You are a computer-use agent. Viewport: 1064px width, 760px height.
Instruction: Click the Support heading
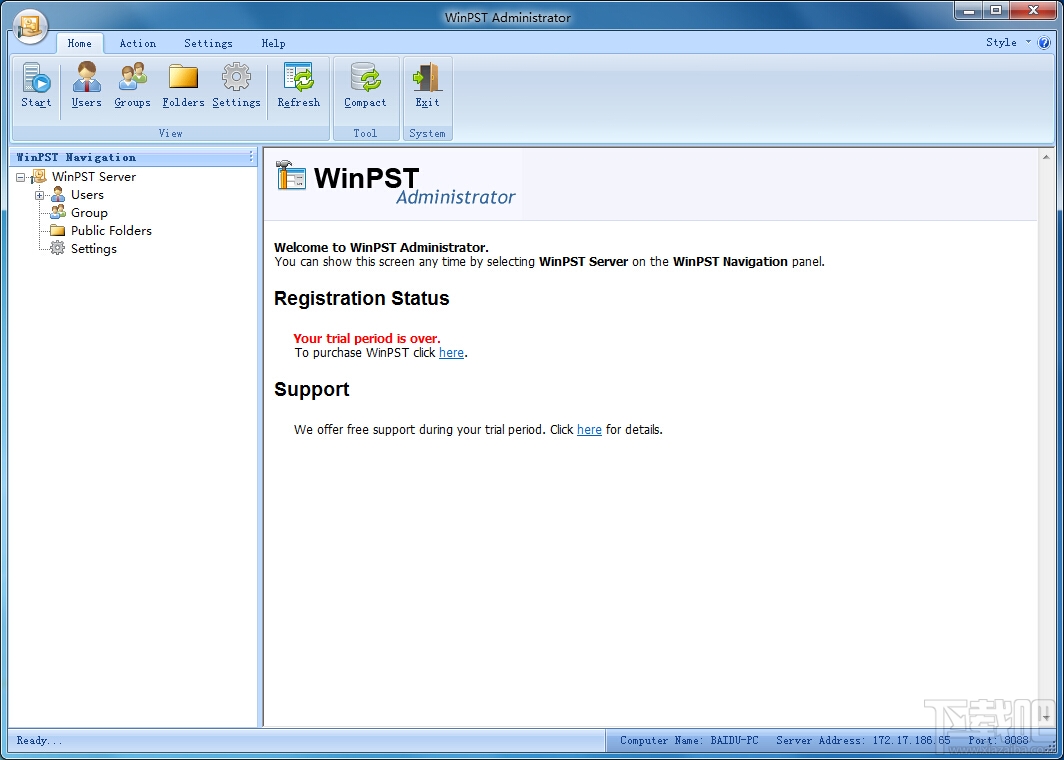pyautogui.click(x=311, y=389)
